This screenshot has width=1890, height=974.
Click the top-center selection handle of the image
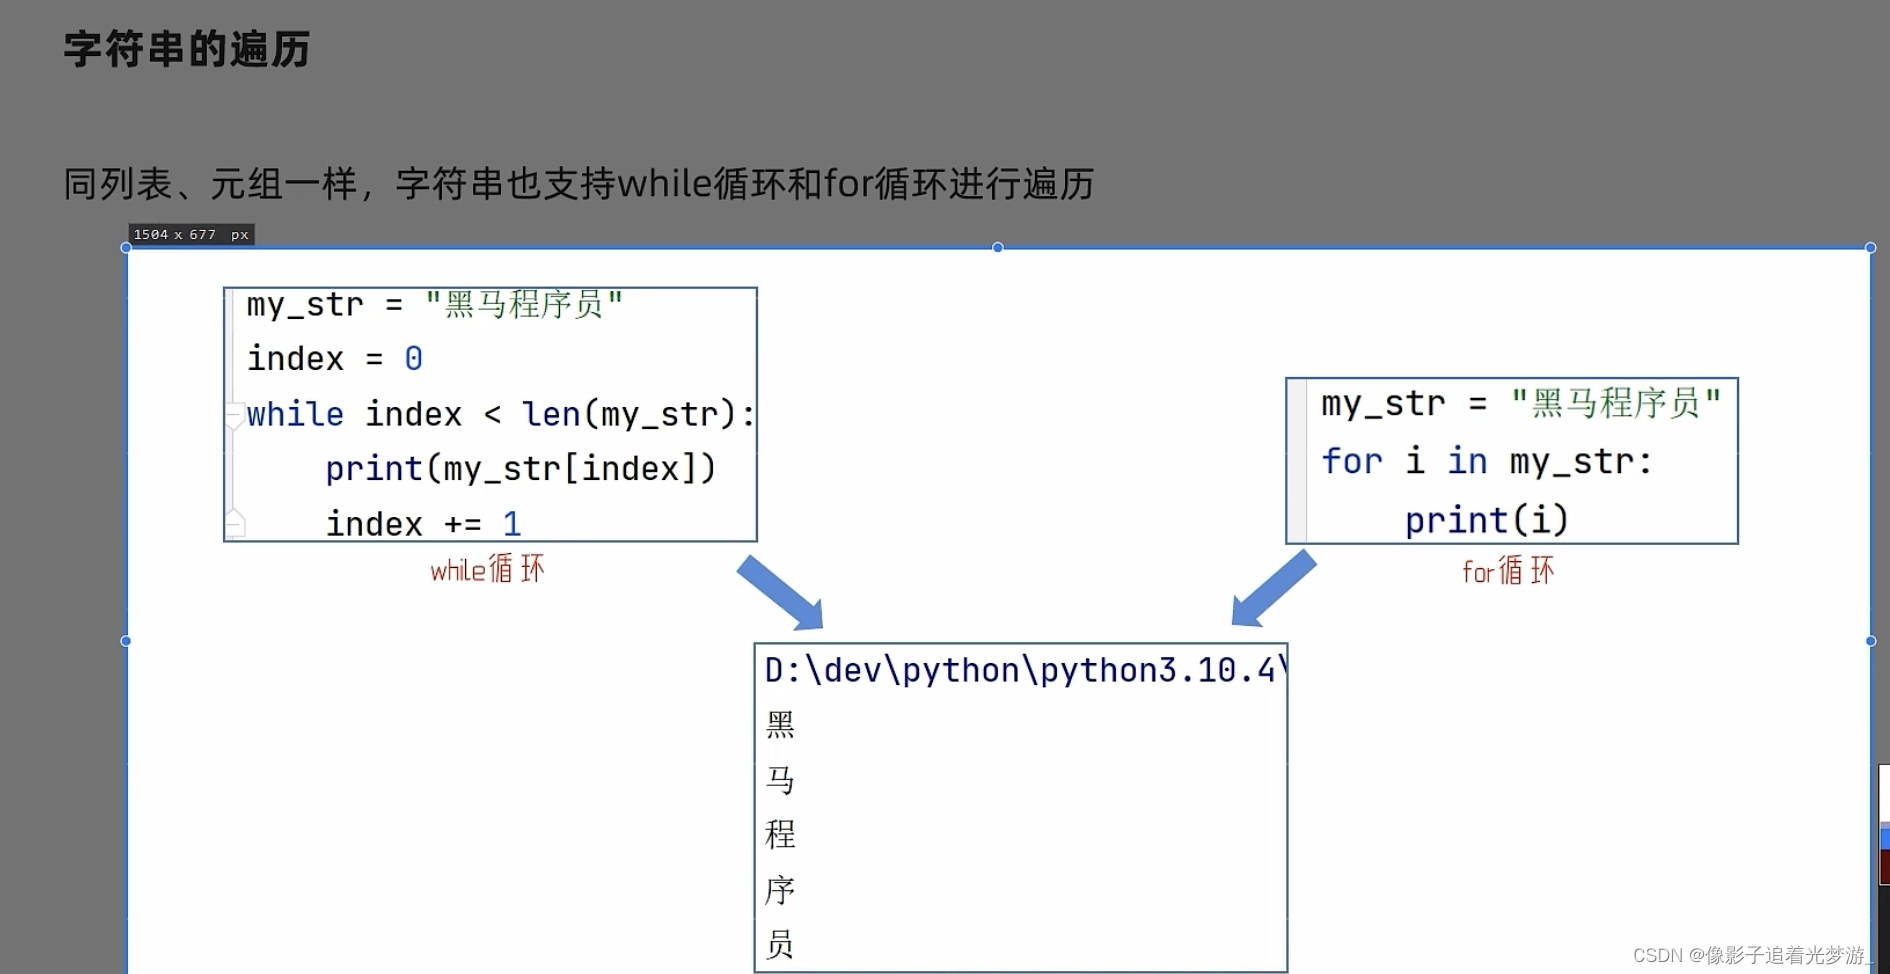point(997,247)
